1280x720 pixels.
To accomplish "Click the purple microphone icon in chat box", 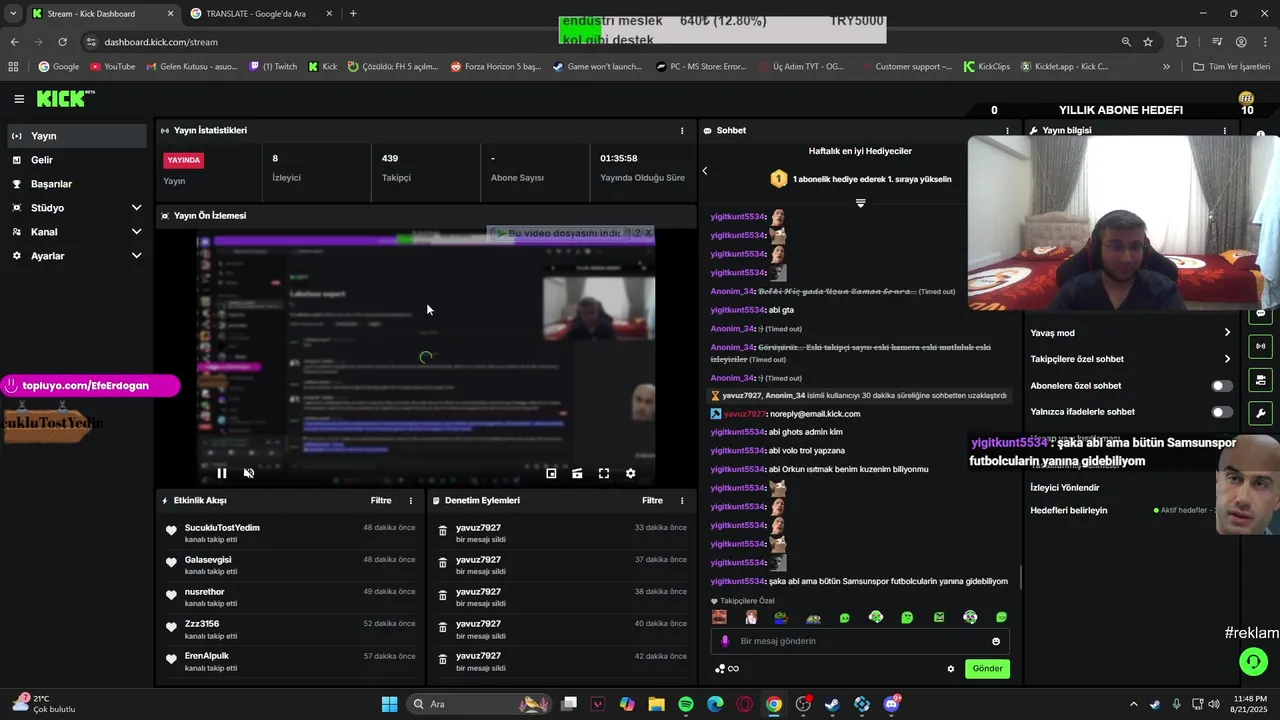I will (727, 641).
